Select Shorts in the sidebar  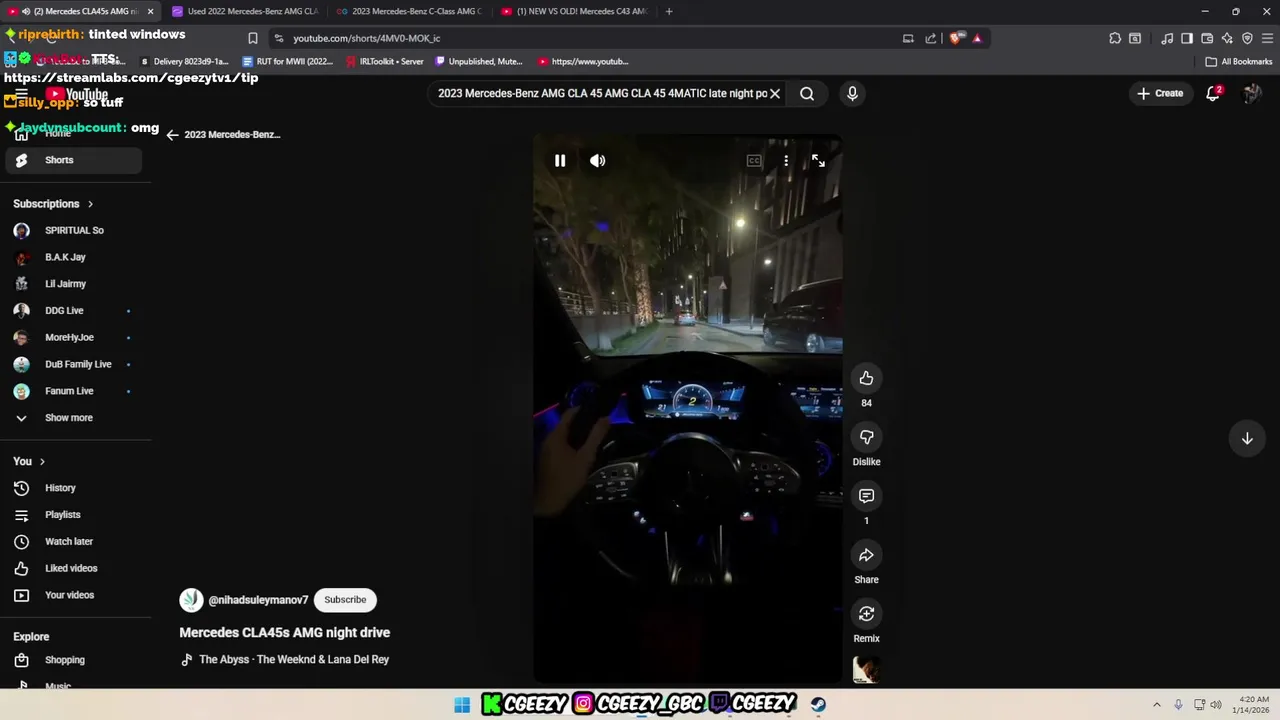coord(73,160)
